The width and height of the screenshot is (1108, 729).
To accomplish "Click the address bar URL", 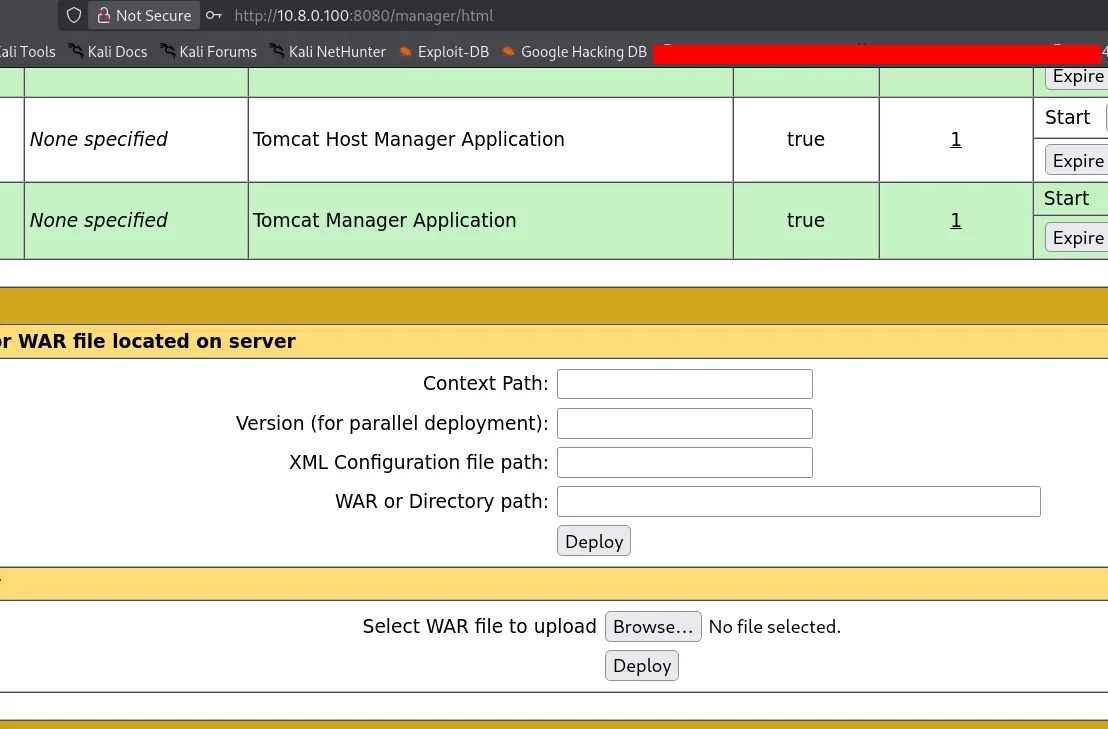I will click(364, 16).
